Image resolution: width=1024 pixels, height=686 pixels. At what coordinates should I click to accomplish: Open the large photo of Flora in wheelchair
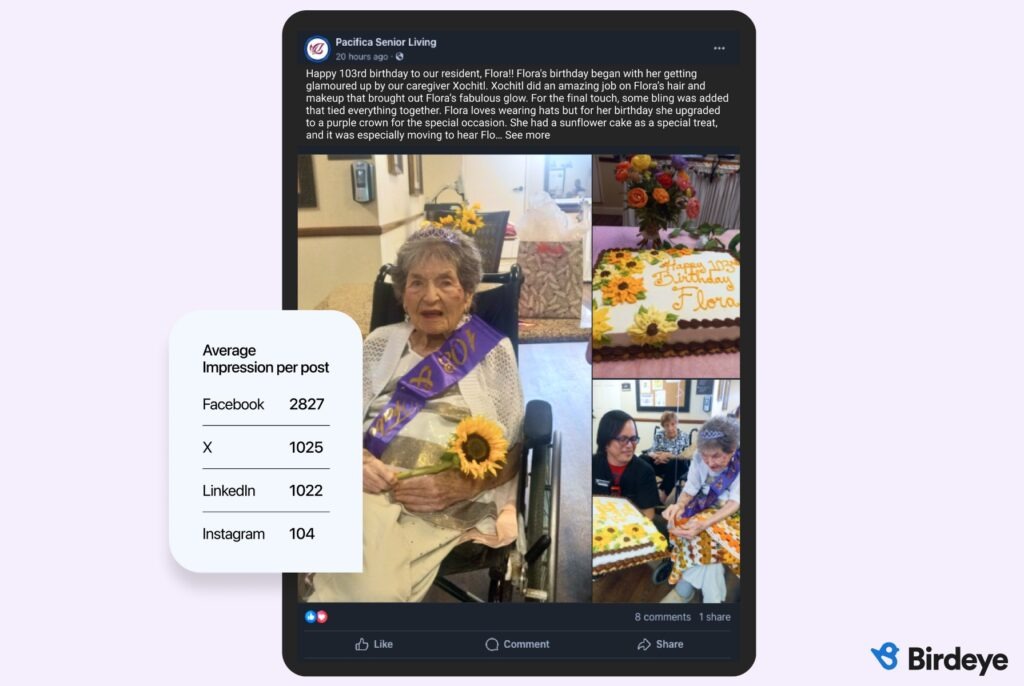click(x=445, y=378)
